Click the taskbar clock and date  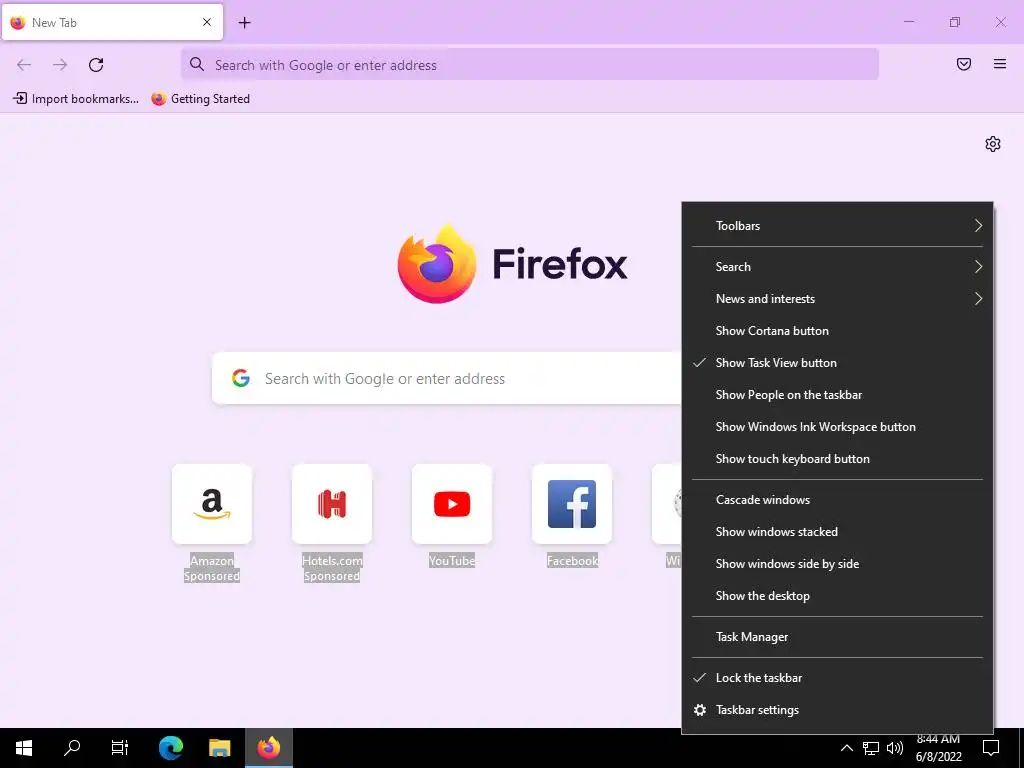click(938, 748)
